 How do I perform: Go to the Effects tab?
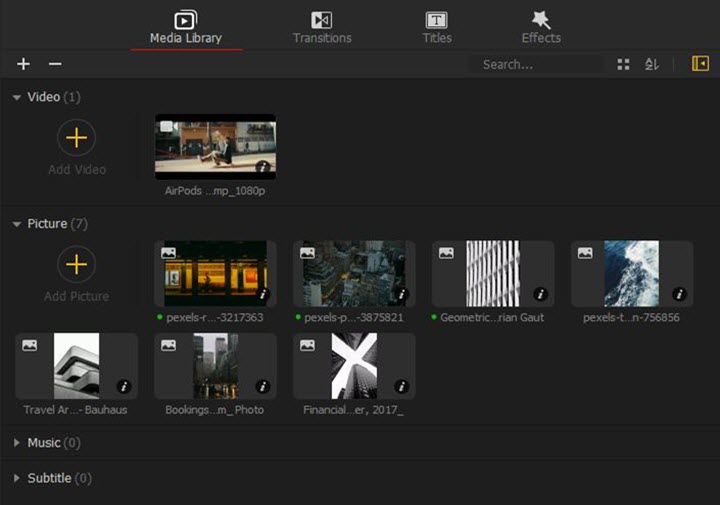pyautogui.click(x=541, y=27)
